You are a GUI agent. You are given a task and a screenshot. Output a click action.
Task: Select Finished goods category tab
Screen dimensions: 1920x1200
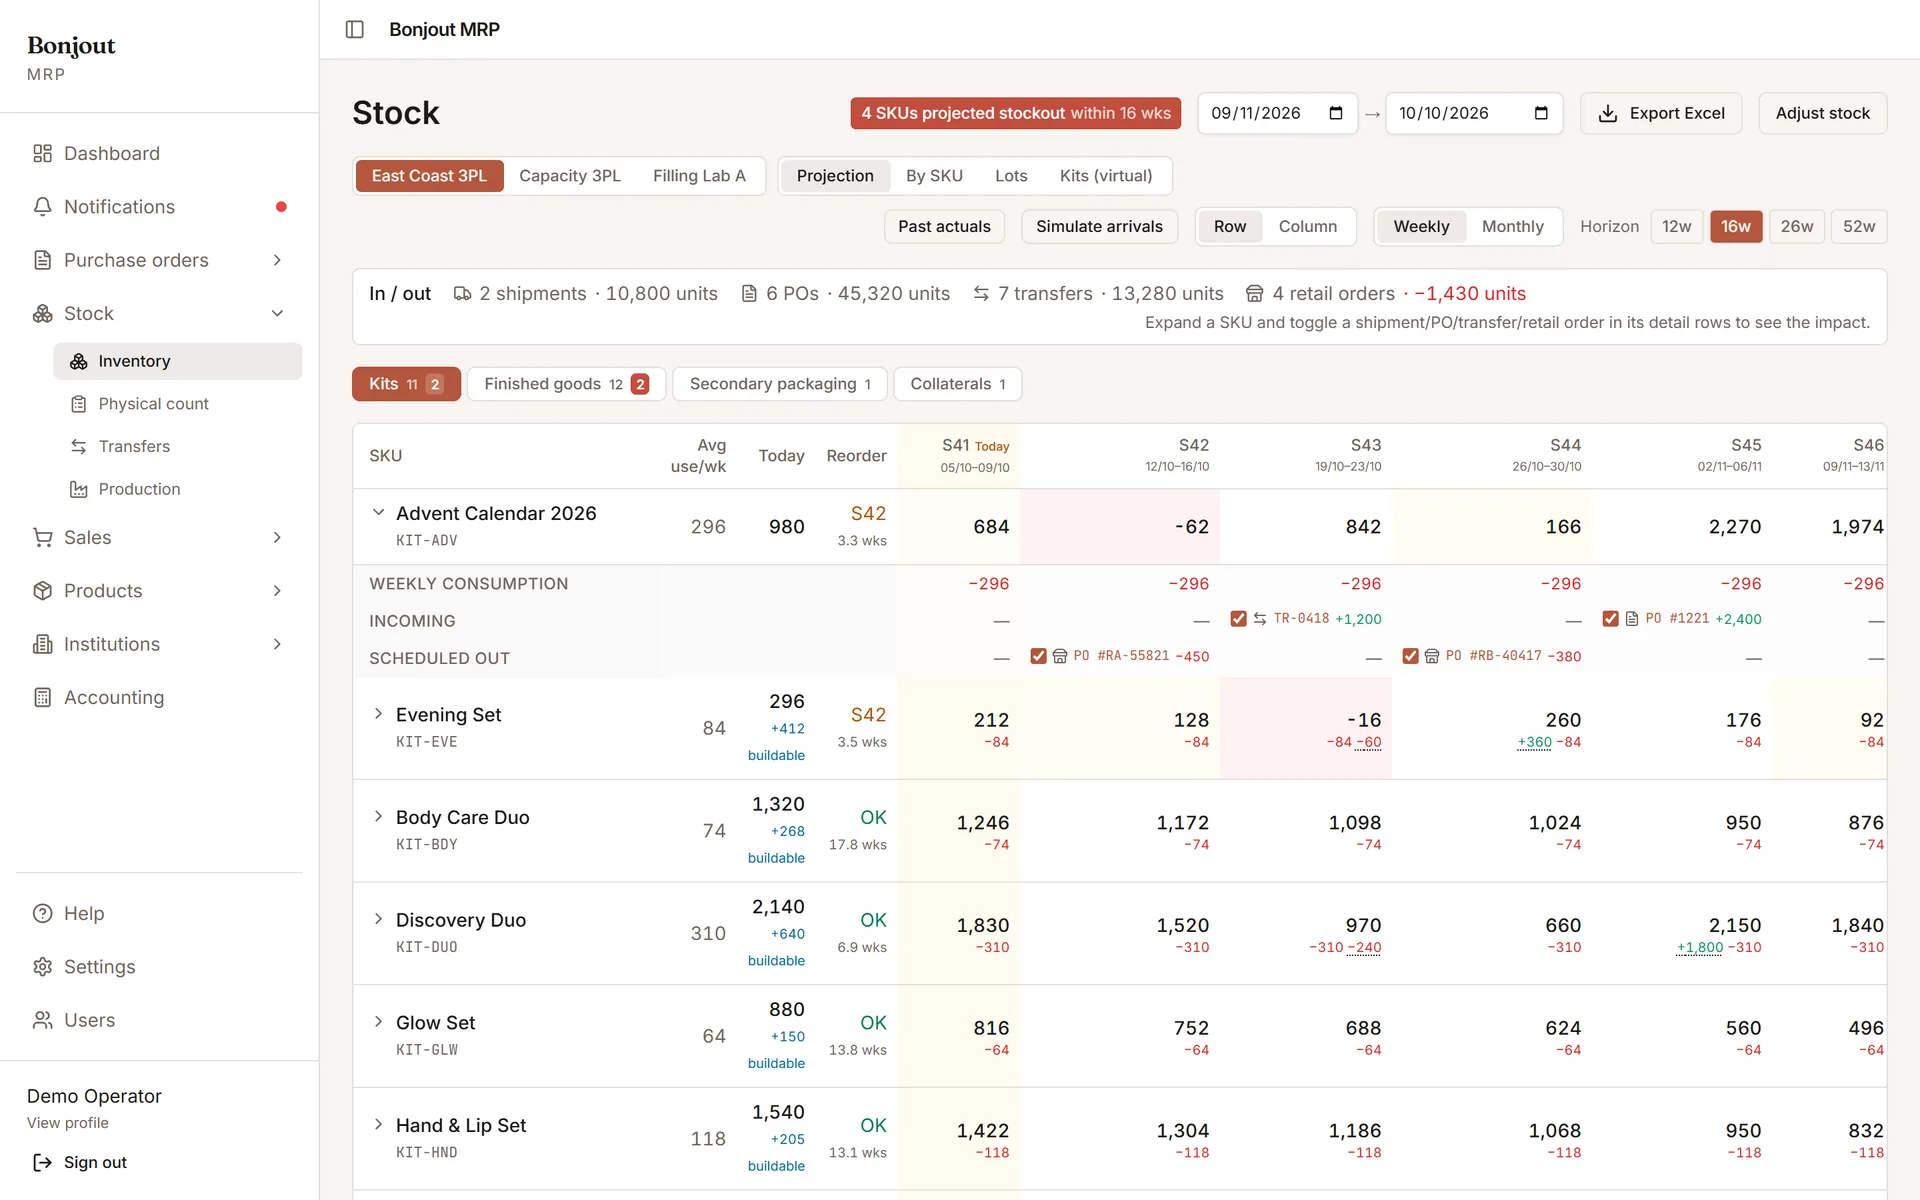click(x=566, y=384)
